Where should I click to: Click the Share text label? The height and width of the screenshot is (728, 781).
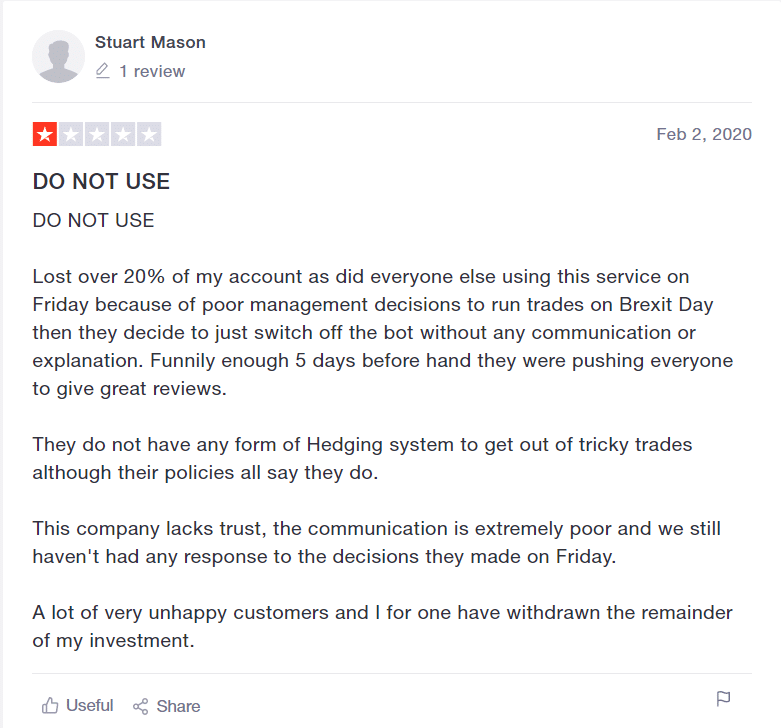[x=178, y=706]
